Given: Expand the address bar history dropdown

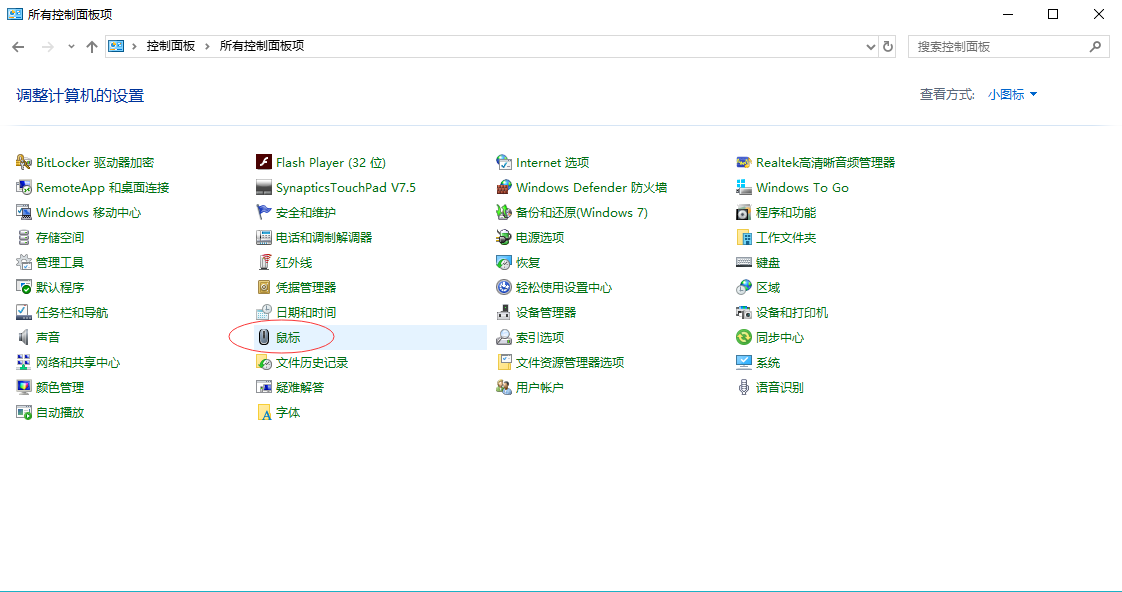Looking at the screenshot, I should (870, 46).
